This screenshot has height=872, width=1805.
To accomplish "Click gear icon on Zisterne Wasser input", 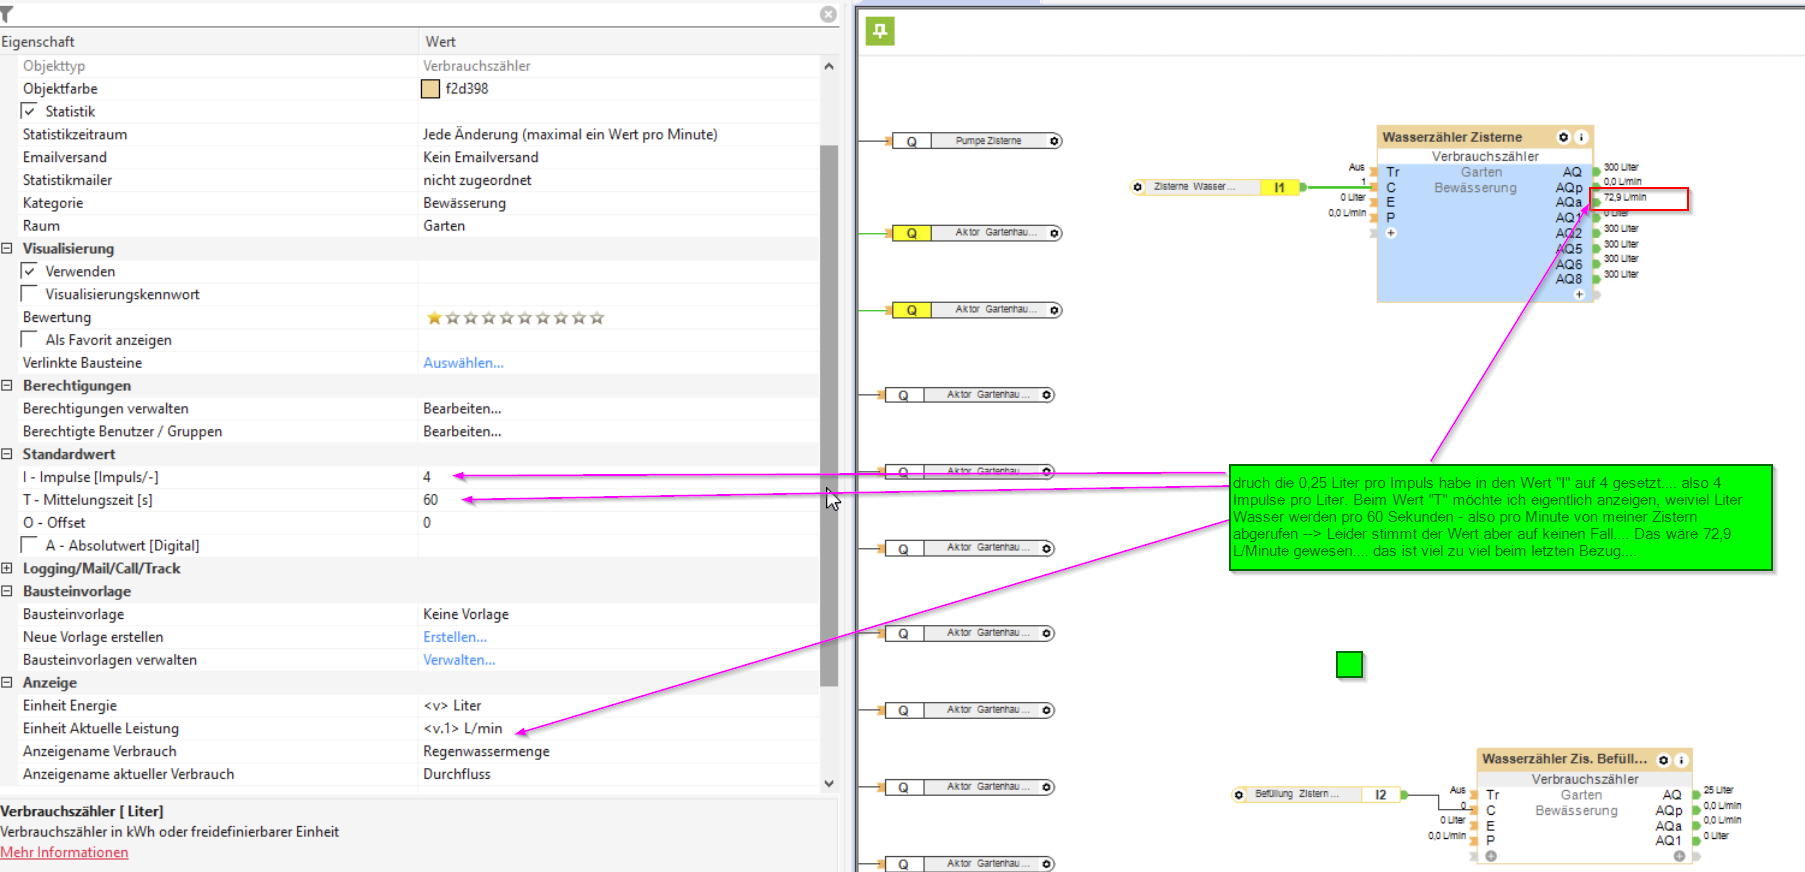I will (x=1137, y=187).
